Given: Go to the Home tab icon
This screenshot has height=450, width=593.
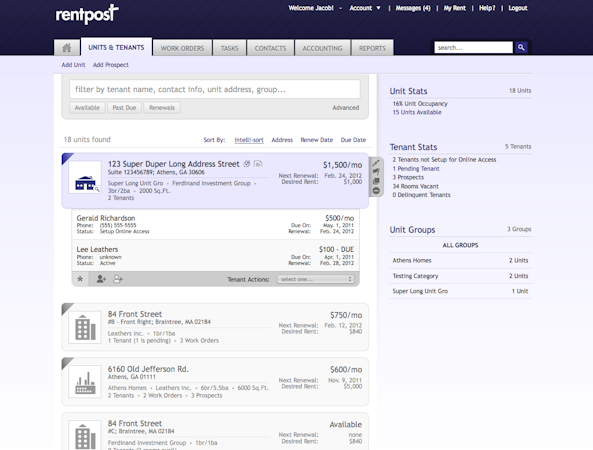Looking at the screenshot, I should click(67, 48).
